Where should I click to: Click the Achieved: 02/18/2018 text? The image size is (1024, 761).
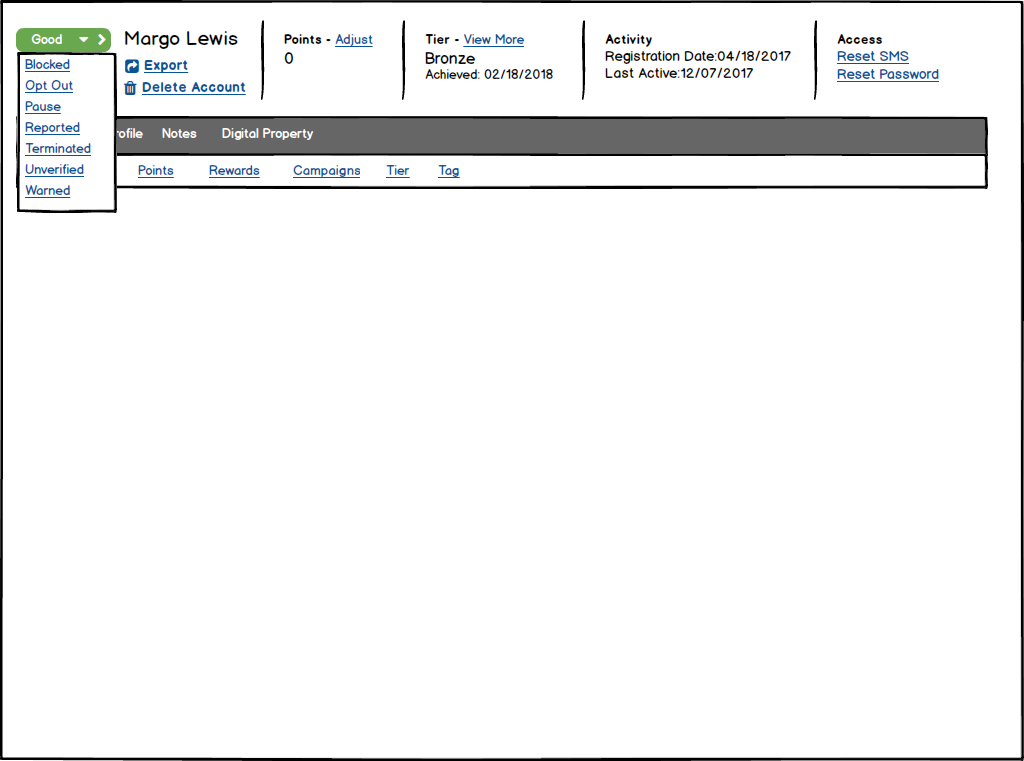pyautogui.click(x=489, y=74)
